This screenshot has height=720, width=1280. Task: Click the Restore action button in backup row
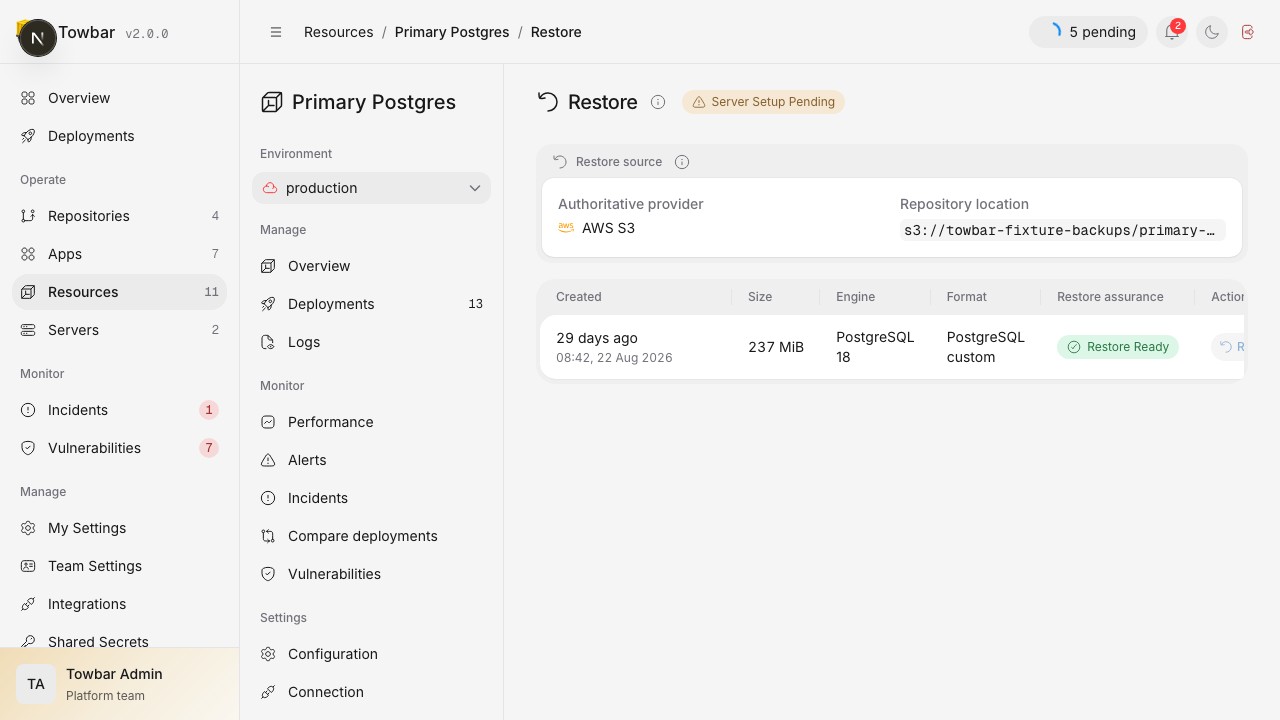coord(1229,347)
